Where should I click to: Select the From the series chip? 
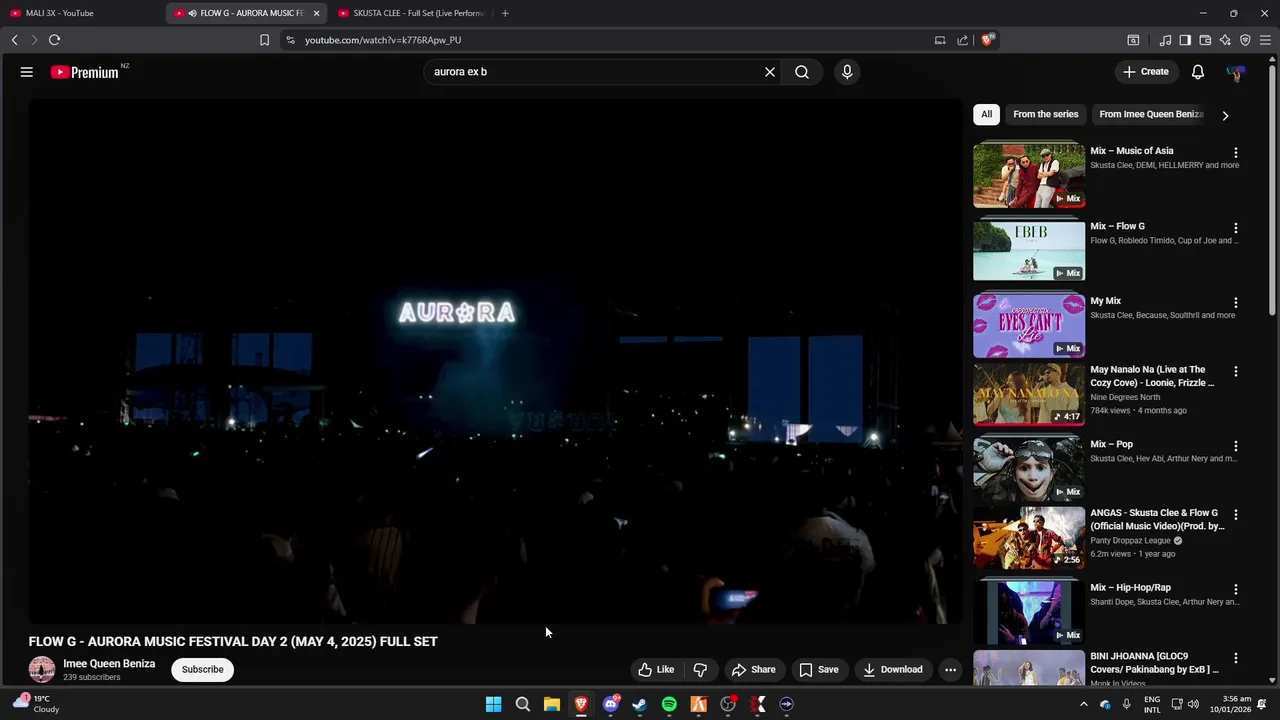tap(1045, 114)
